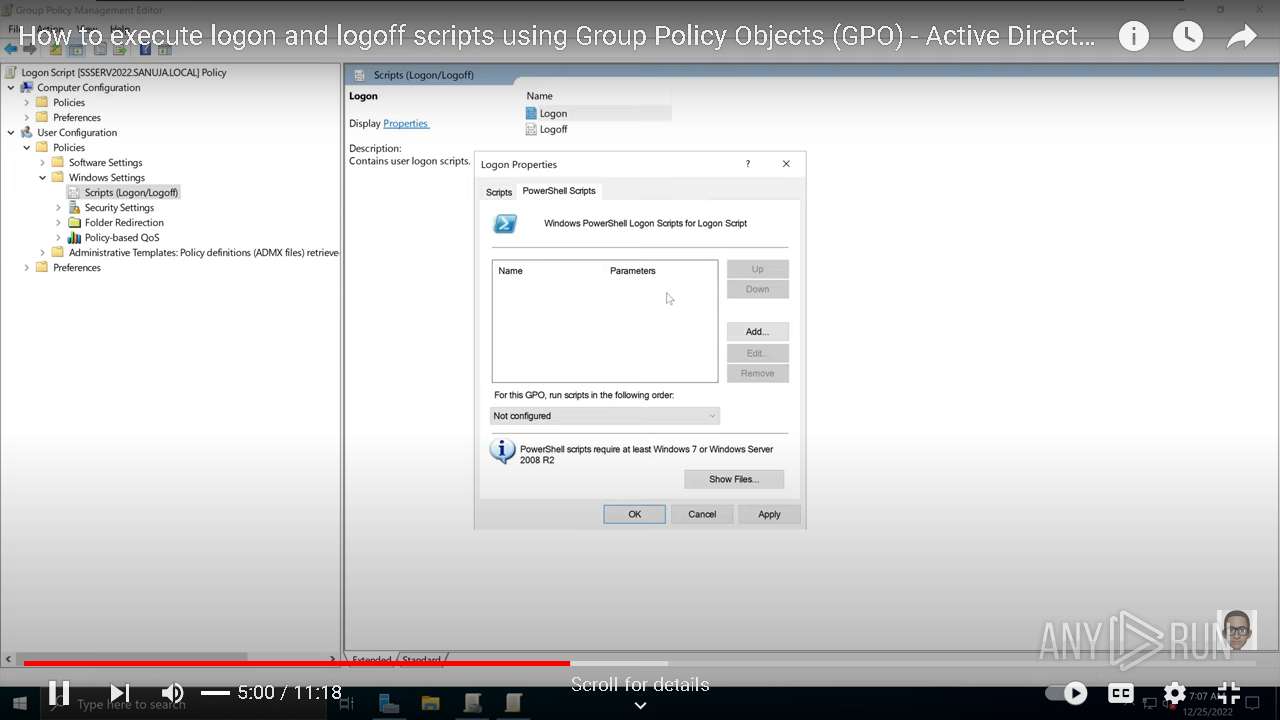Toggle closed captions with the CC icon
The width and height of the screenshot is (1280, 720).
pos(1121,692)
